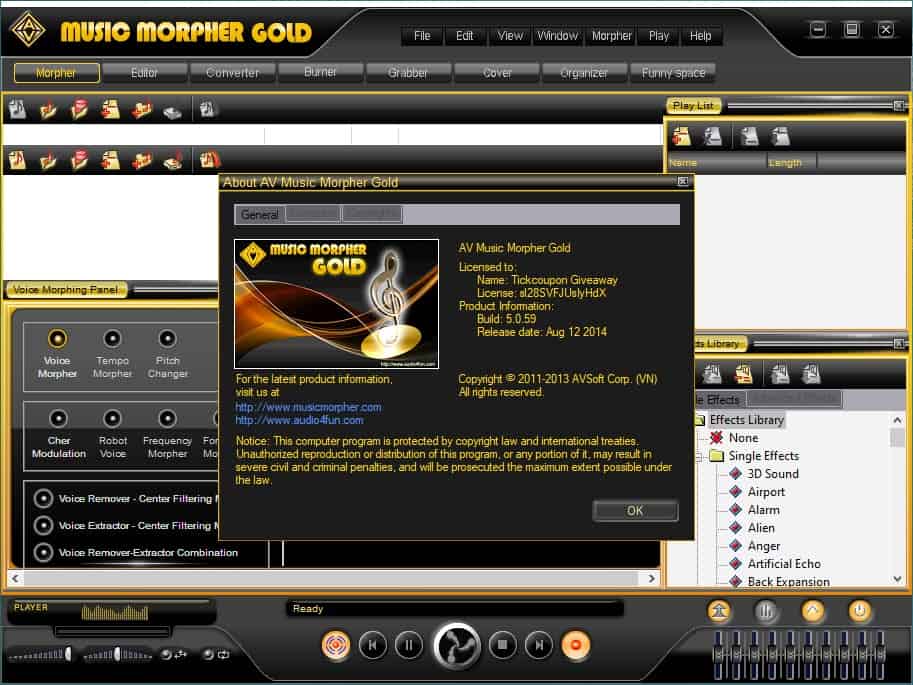Open the Morpher menu
This screenshot has width=913, height=685.
[x=611, y=36]
